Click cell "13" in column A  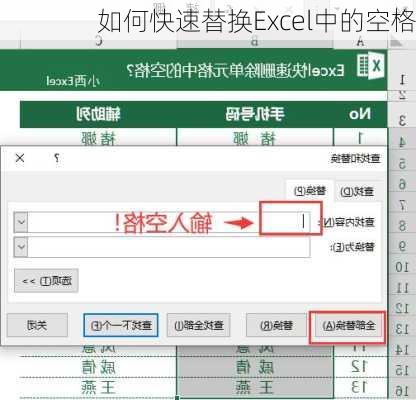coord(361,387)
